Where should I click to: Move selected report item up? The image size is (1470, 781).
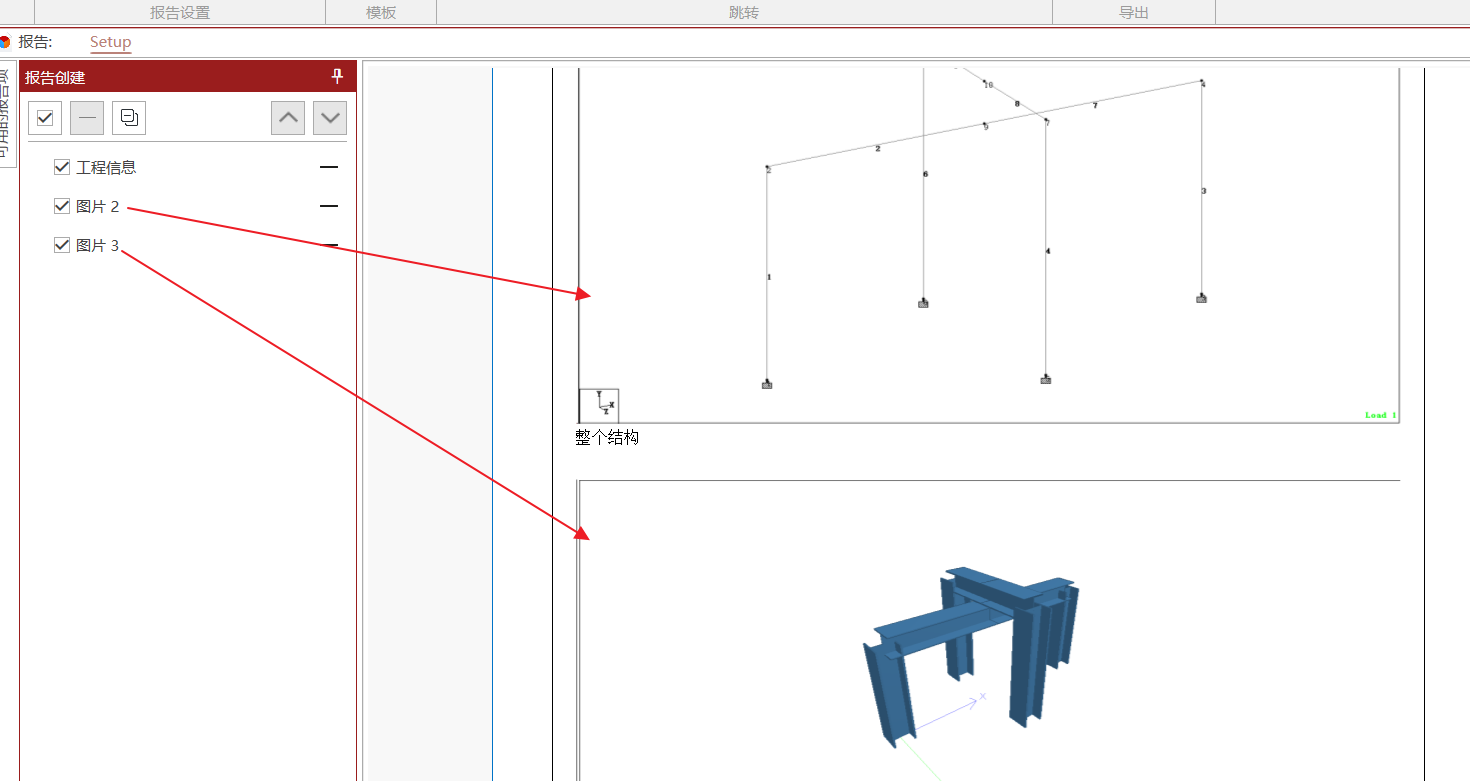click(288, 118)
